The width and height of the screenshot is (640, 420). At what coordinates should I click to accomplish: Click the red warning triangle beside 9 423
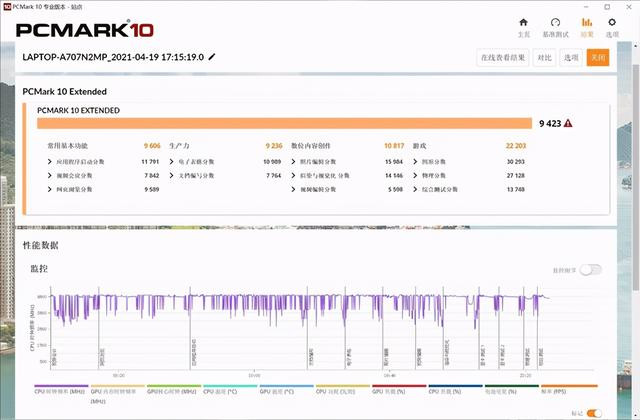pyautogui.click(x=568, y=123)
